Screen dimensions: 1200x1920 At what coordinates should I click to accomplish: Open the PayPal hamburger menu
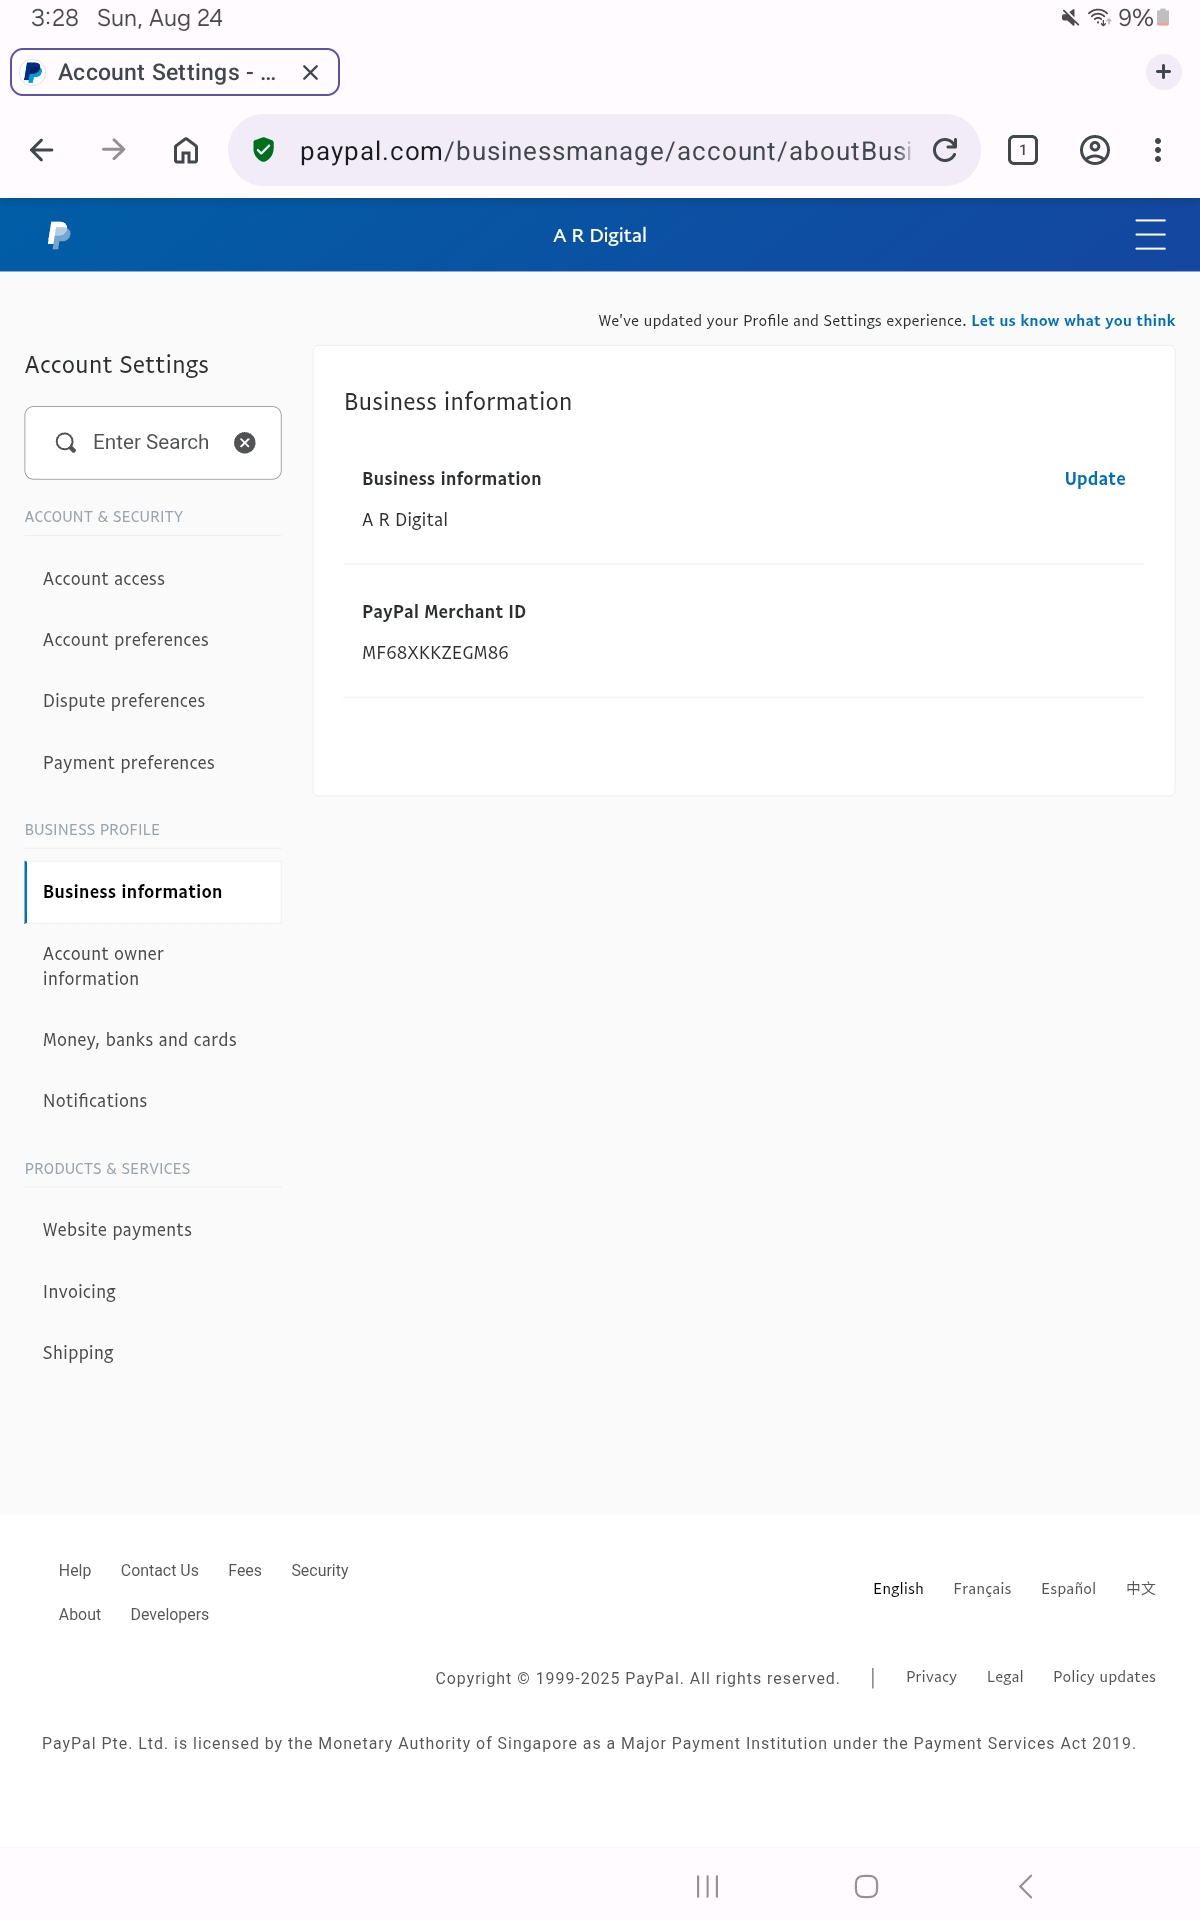[x=1150, y=235]
